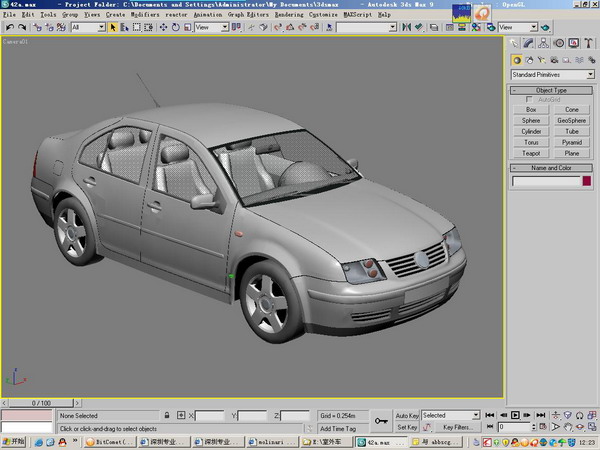The height and width of the screenshot is (450, 600).
Task: Click the Rectangular Selection Region icon
Action: click(x=137, y=27)
